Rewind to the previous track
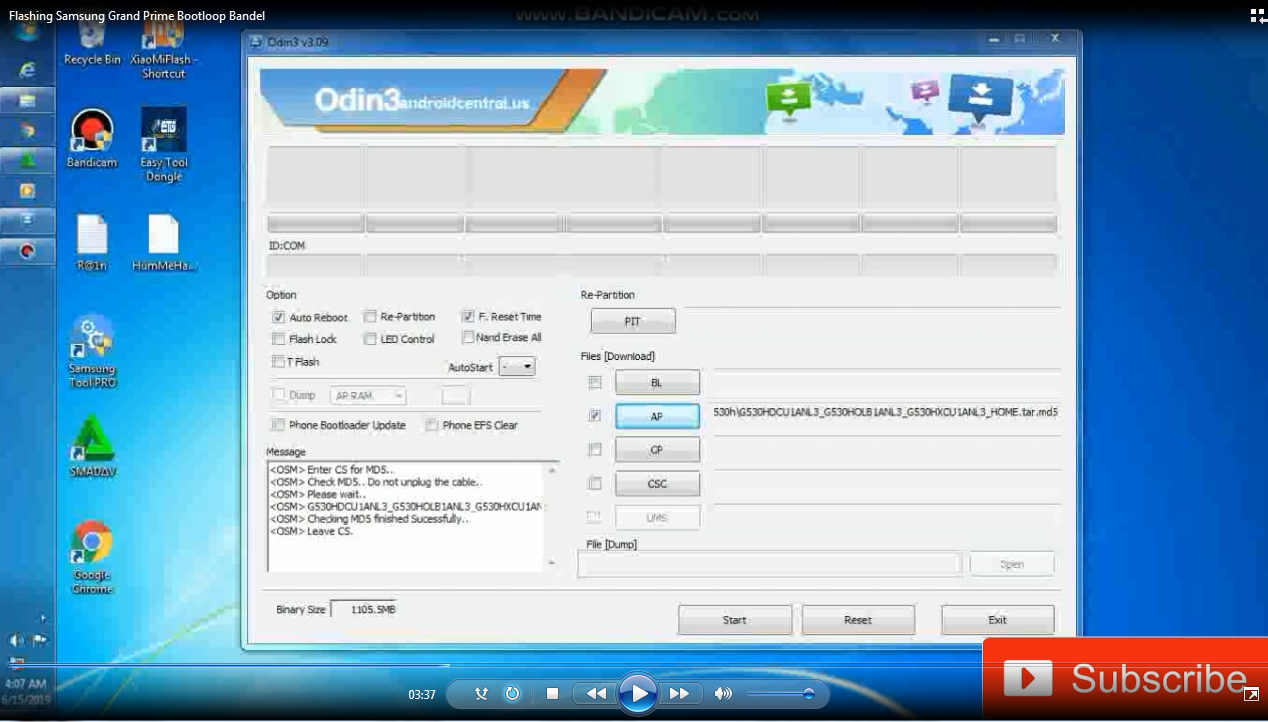 596,693
